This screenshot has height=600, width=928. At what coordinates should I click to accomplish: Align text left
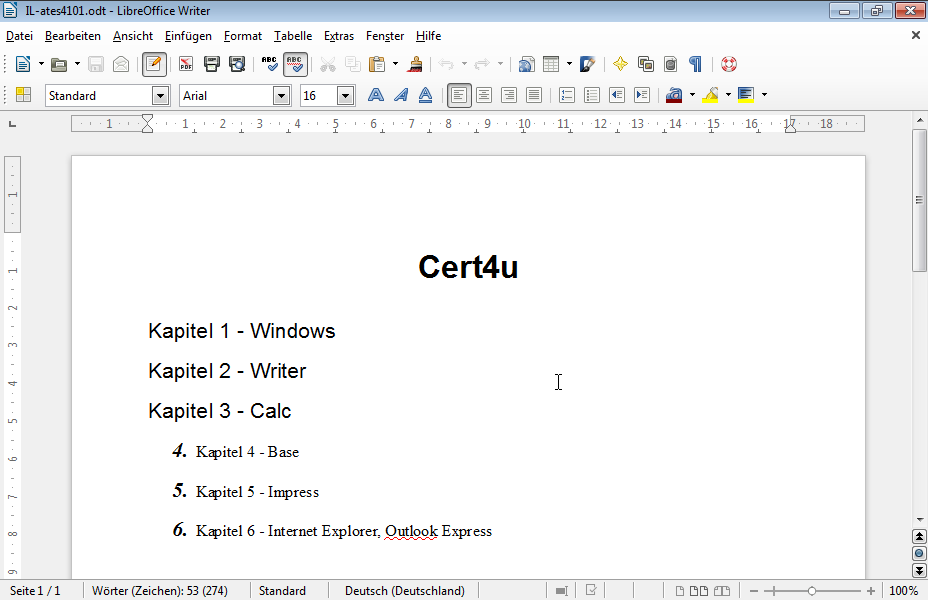(459, 95)
